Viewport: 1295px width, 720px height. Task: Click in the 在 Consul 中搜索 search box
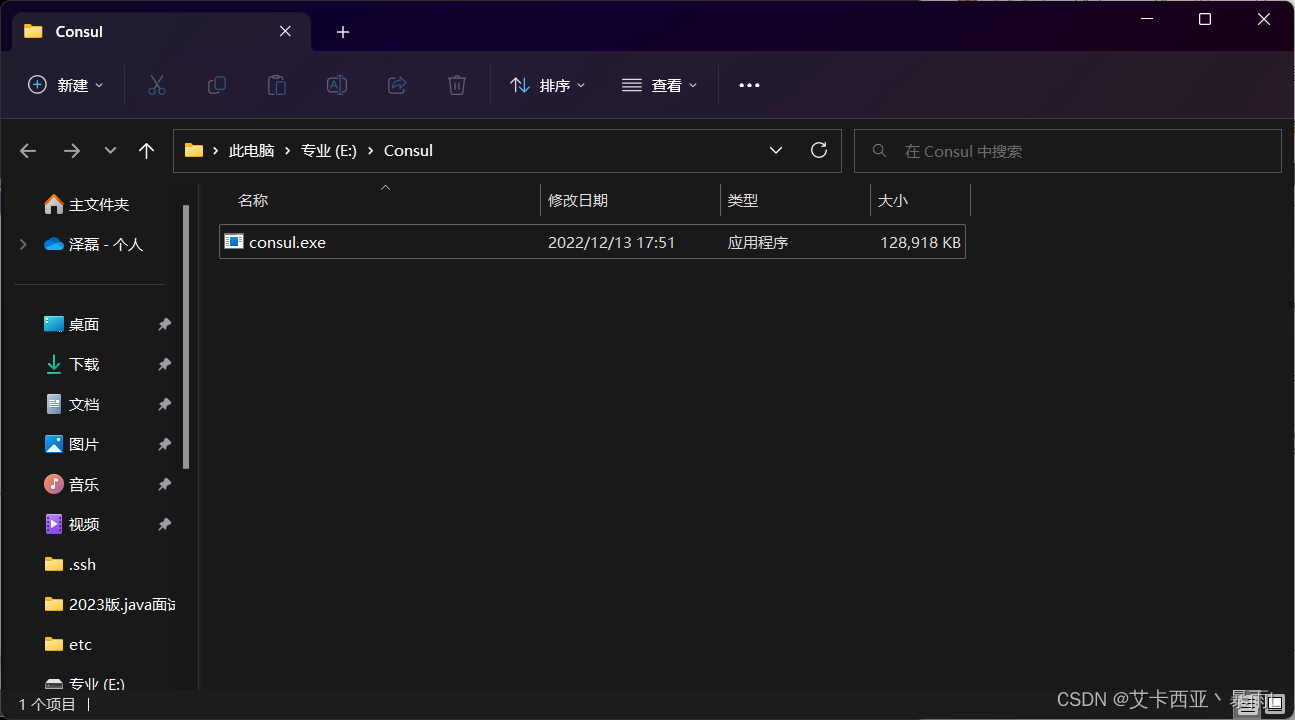tap(1067, 151)
